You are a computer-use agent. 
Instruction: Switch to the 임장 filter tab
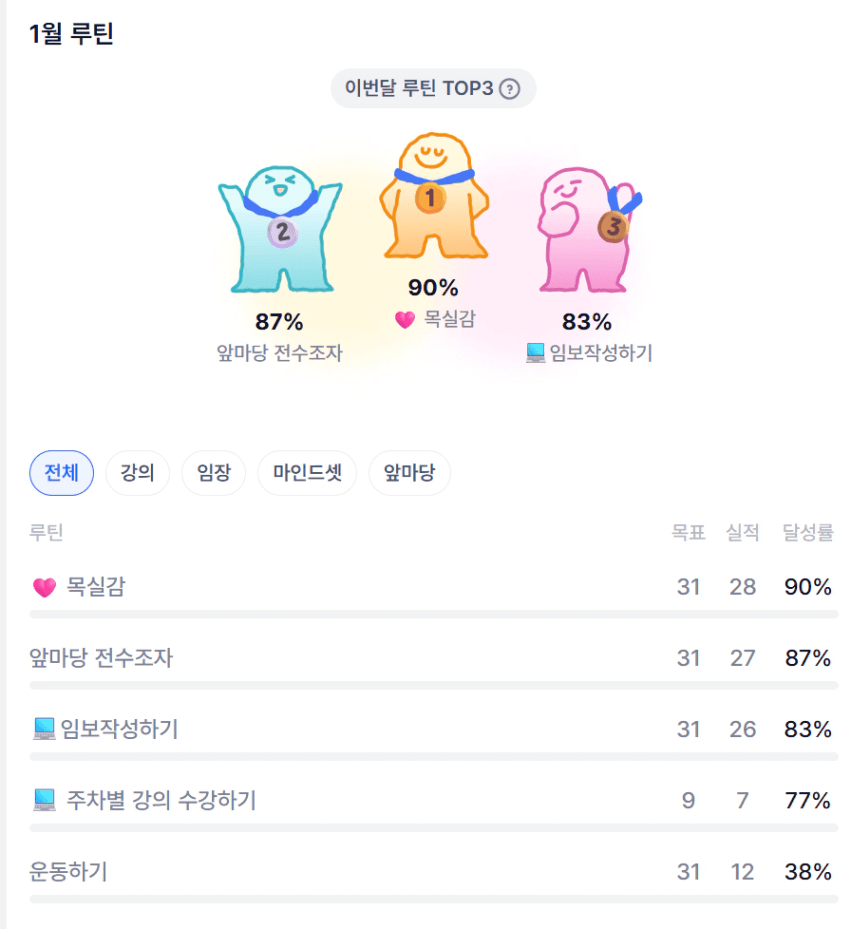pyautogui.click(x=213, y=473)
